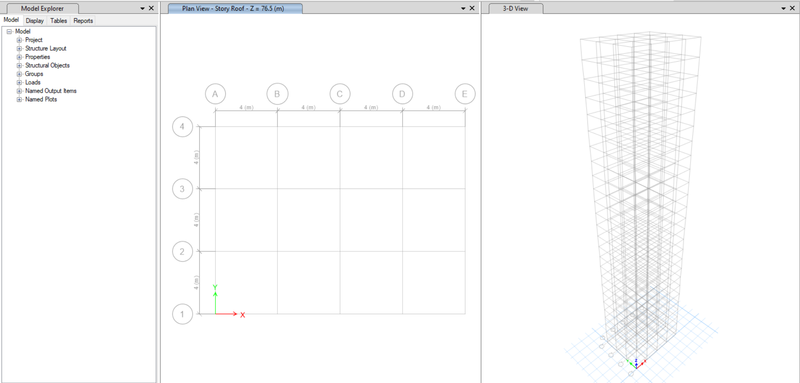This screenshot has width=800, height=383.
Task: Select the Named Output Items entry
Action: point(51,91)
